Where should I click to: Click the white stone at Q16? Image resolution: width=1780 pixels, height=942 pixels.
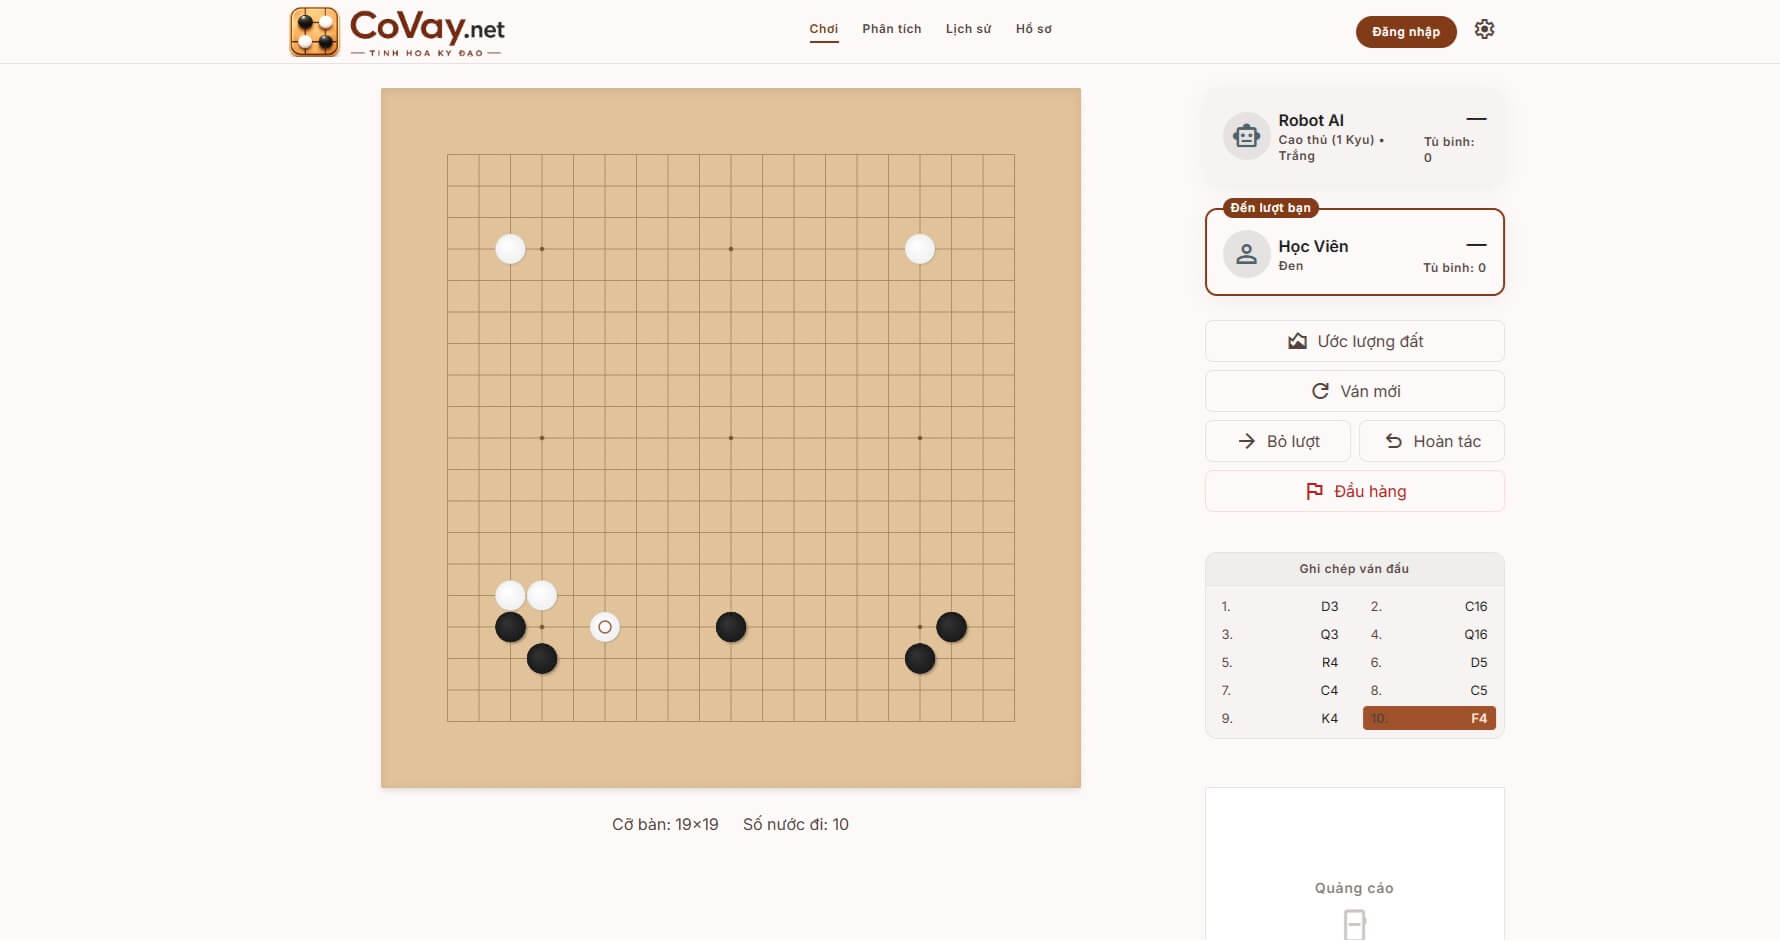coord(920,249)
